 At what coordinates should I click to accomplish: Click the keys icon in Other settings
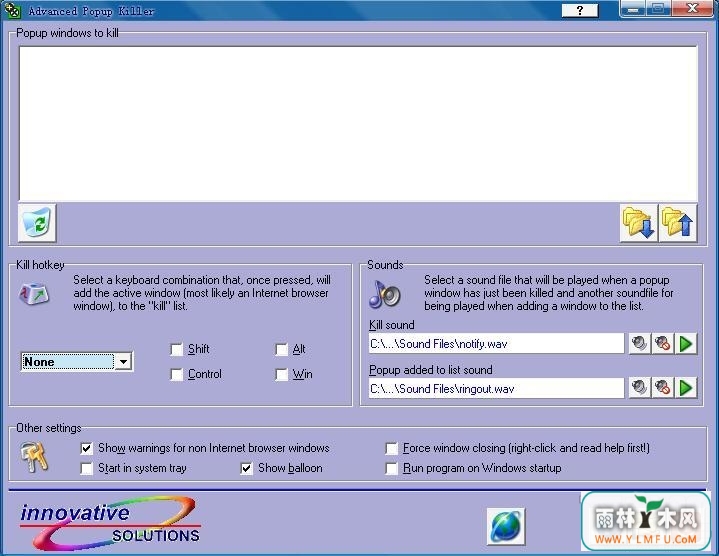(34, 457)
